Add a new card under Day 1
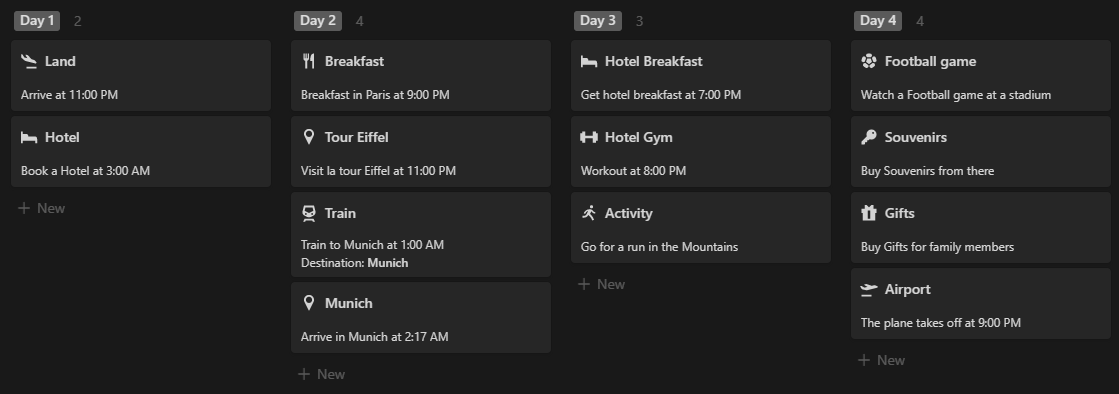Viewport: 1119px width, 394px height. pyautogui.click(x=41, y=208)
